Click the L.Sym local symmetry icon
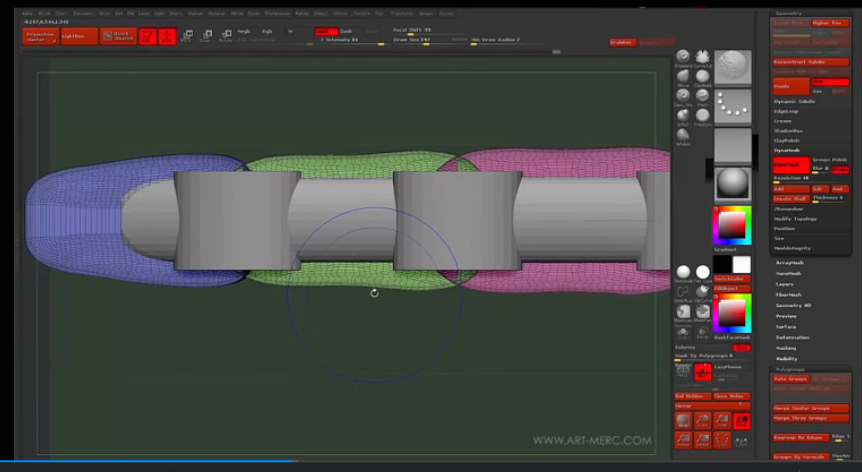Image resolution: width=862 pixels, height=472 pixels. [x=742, y=441]
